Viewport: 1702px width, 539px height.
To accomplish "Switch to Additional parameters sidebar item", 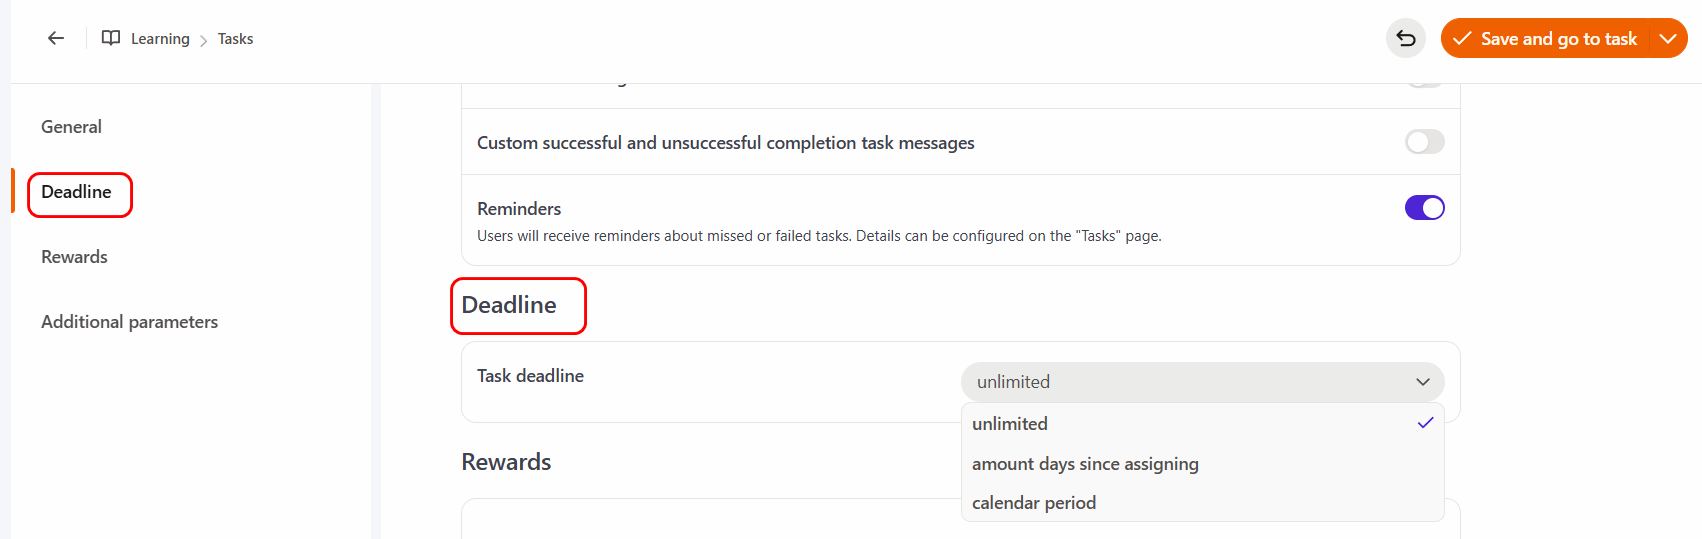I will coord(129,322).
